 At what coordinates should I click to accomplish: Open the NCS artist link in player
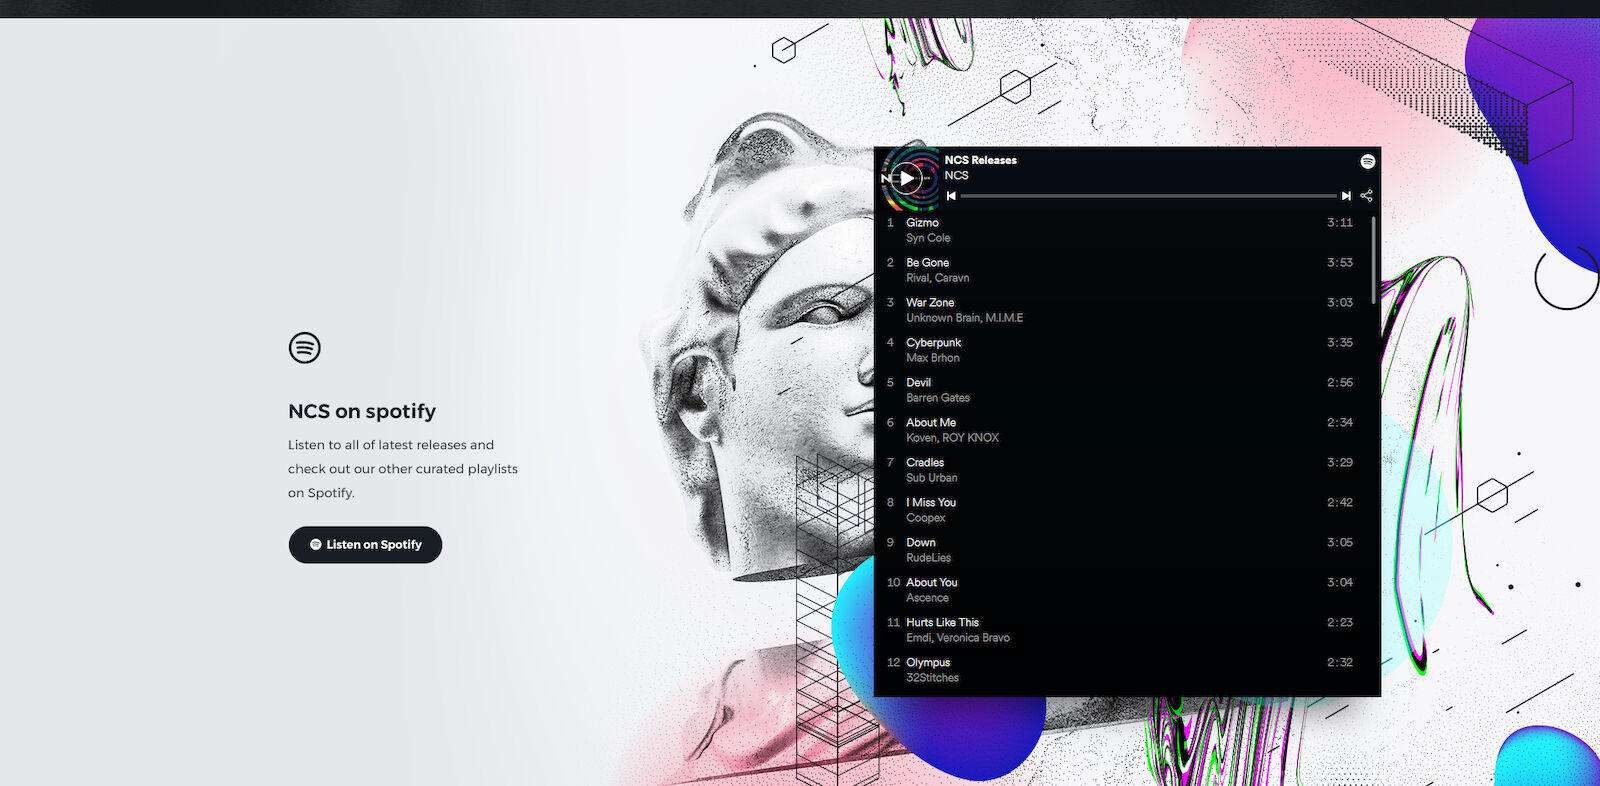point(956,176)
